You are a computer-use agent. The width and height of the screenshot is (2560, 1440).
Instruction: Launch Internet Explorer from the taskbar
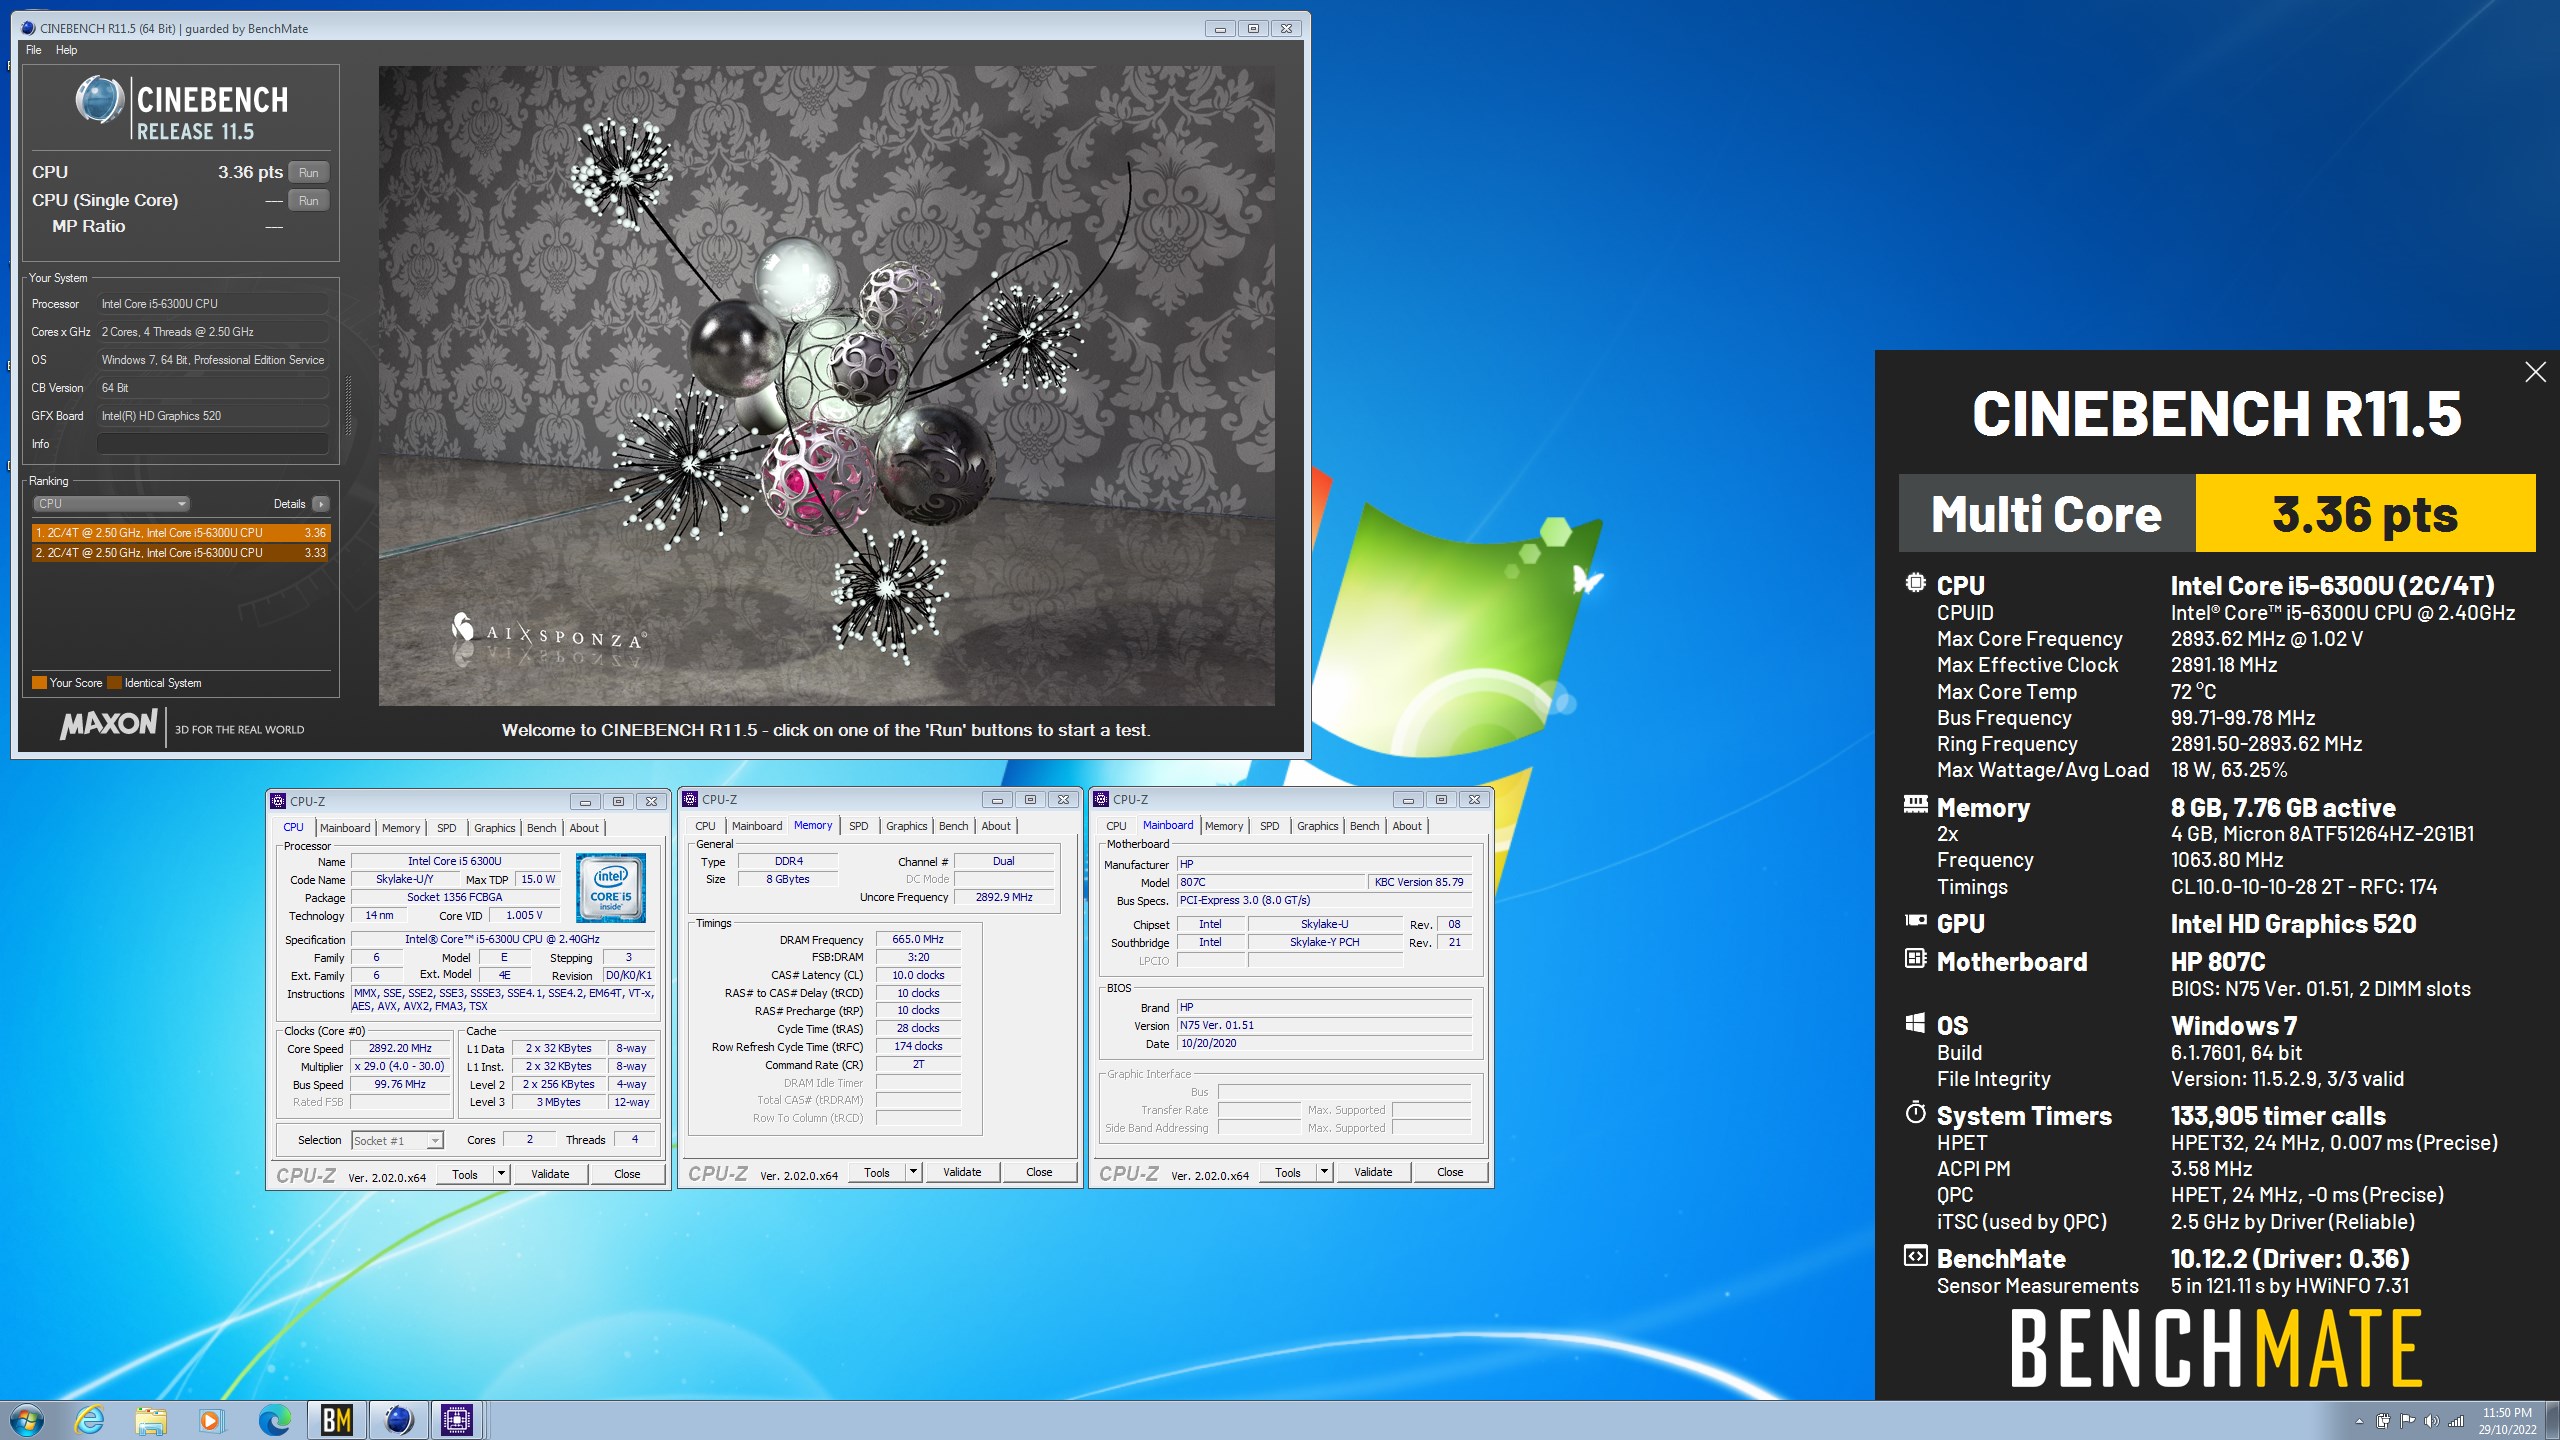coord(90,1420)
